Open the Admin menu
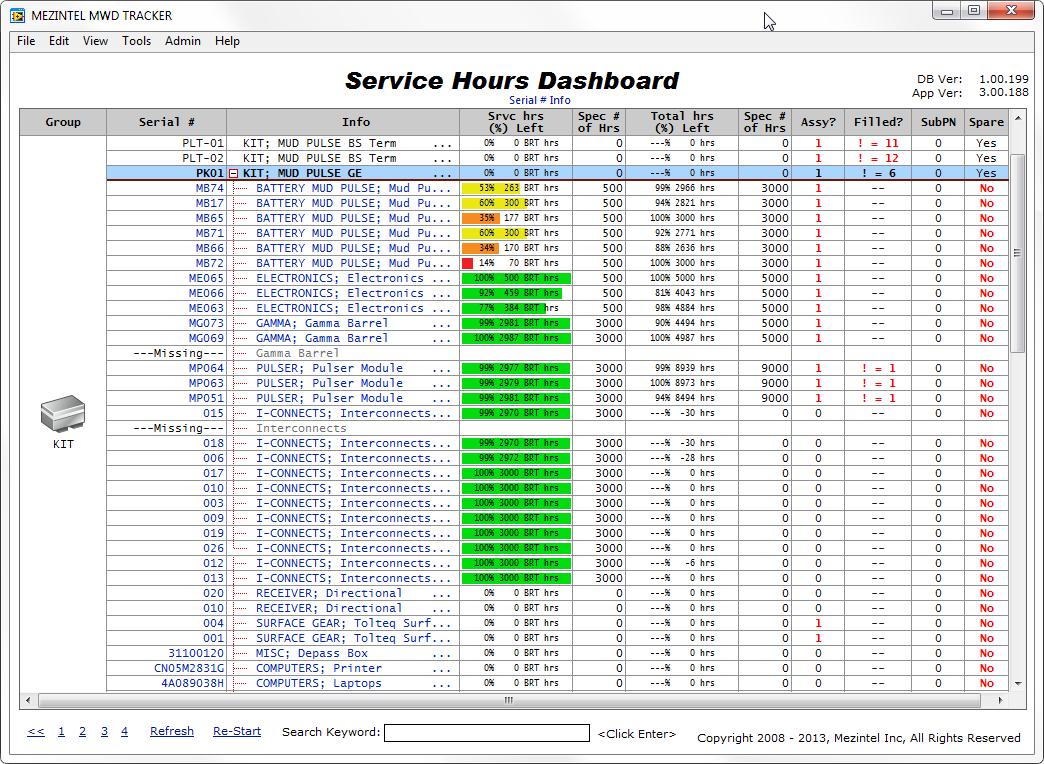 (x=183, y=41)
